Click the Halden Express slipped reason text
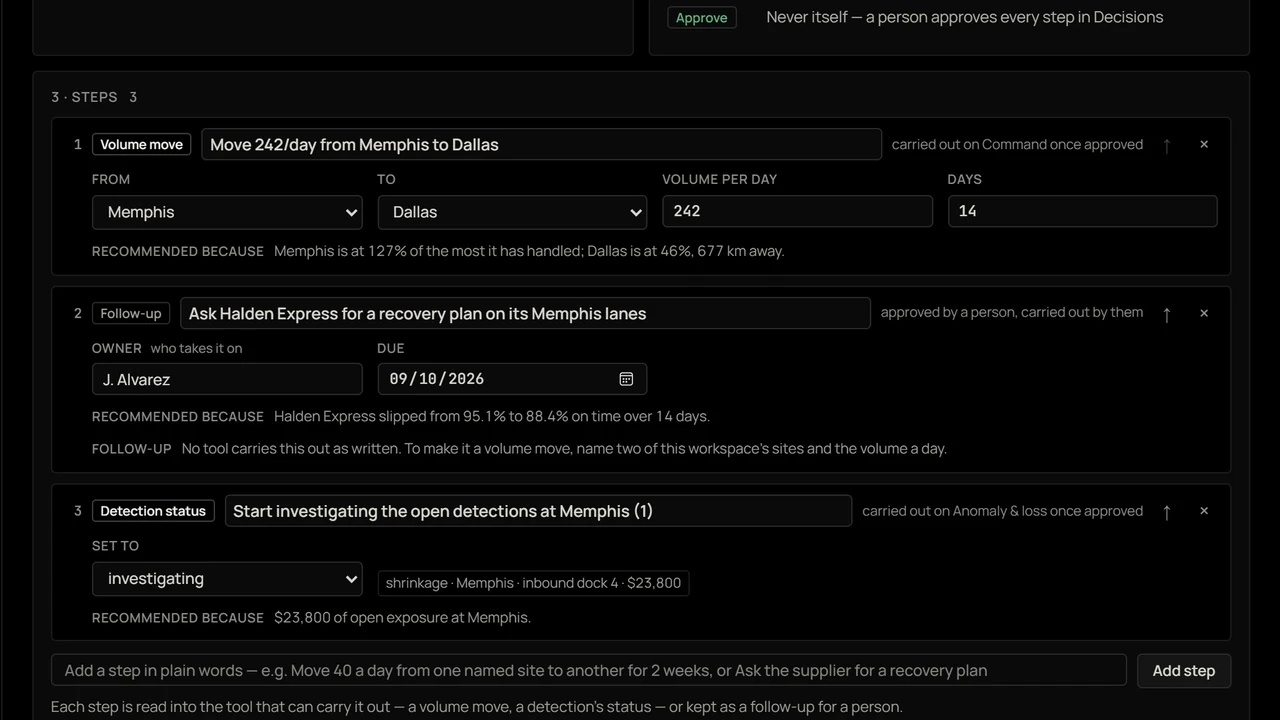1280x720 pixels. (492, 416)
